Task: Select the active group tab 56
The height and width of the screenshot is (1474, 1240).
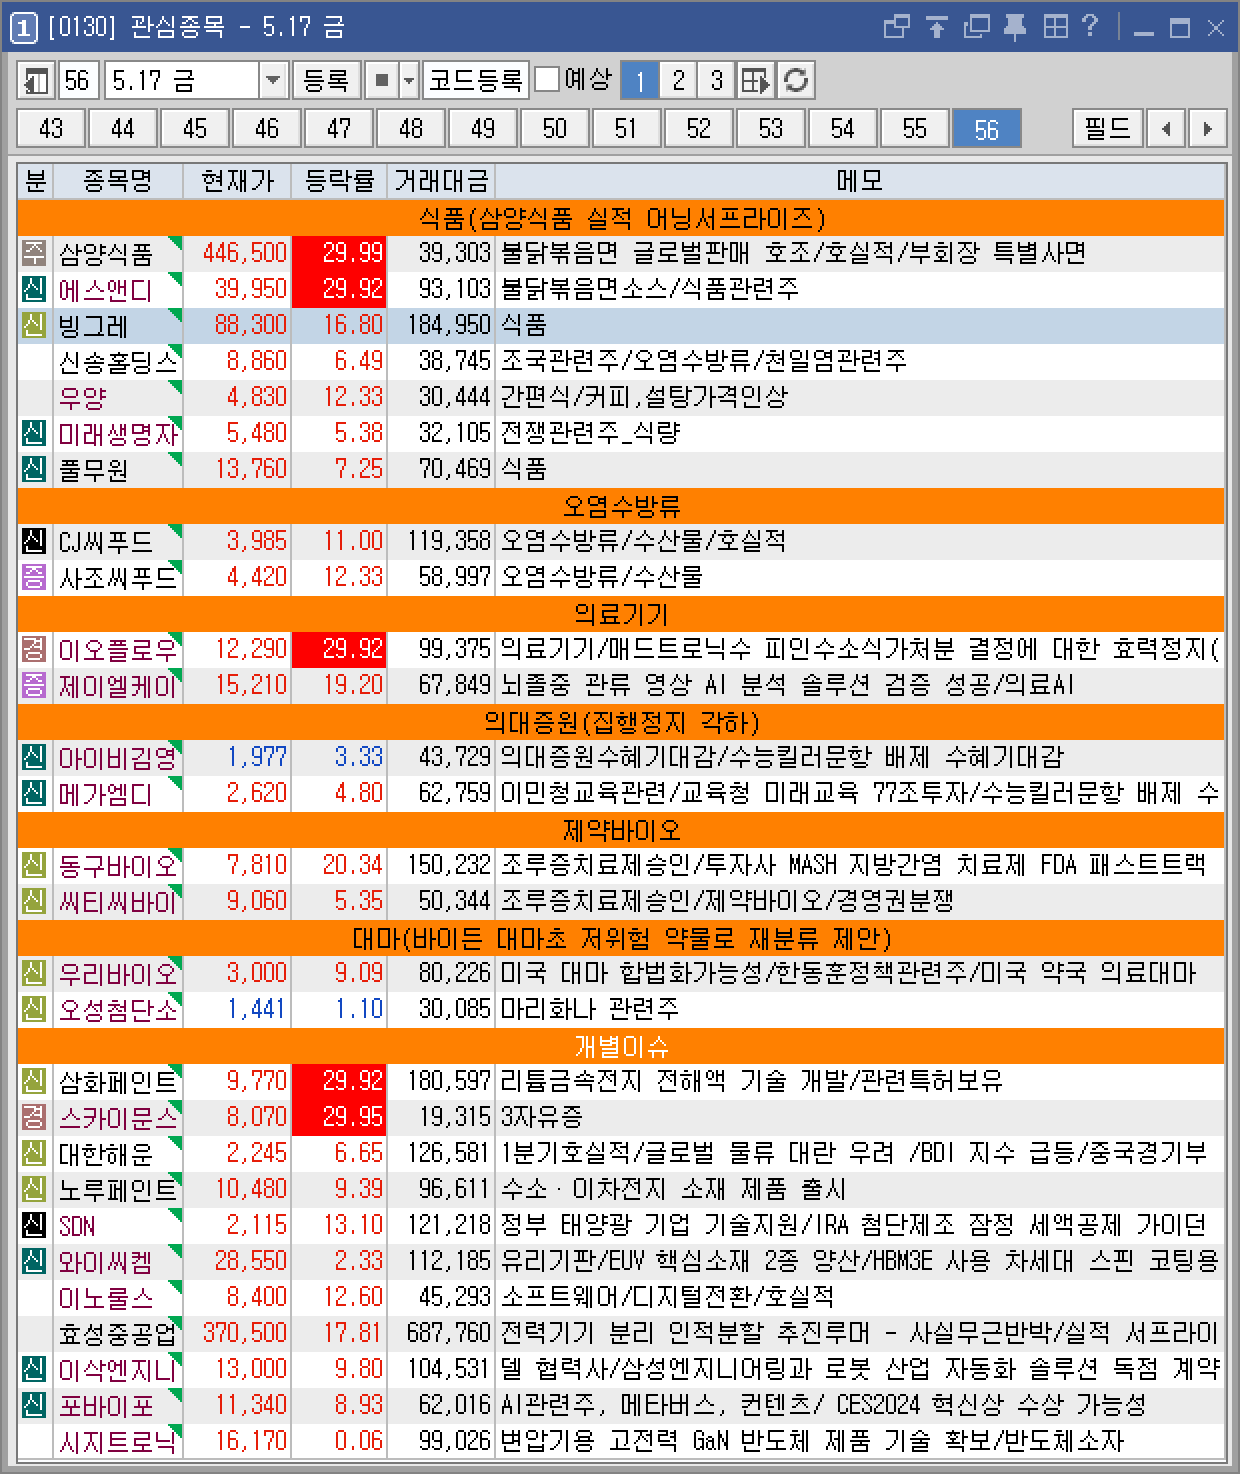Action: tap(987, 128)
